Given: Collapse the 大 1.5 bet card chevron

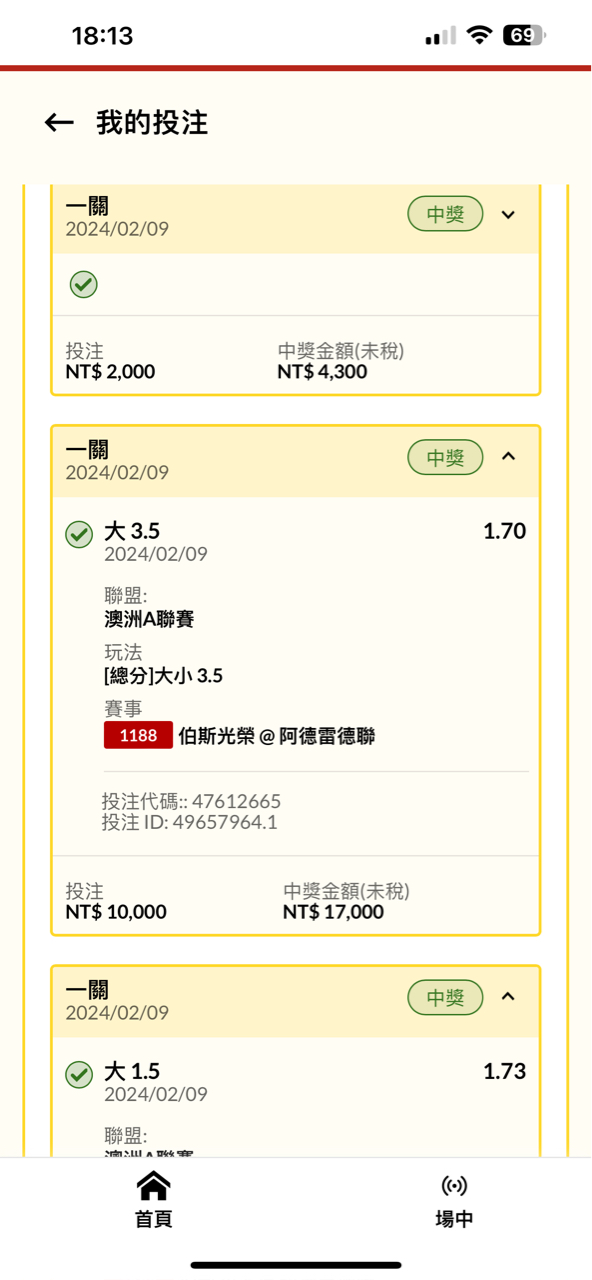Looking at the screenshot, I should (508, 996).
